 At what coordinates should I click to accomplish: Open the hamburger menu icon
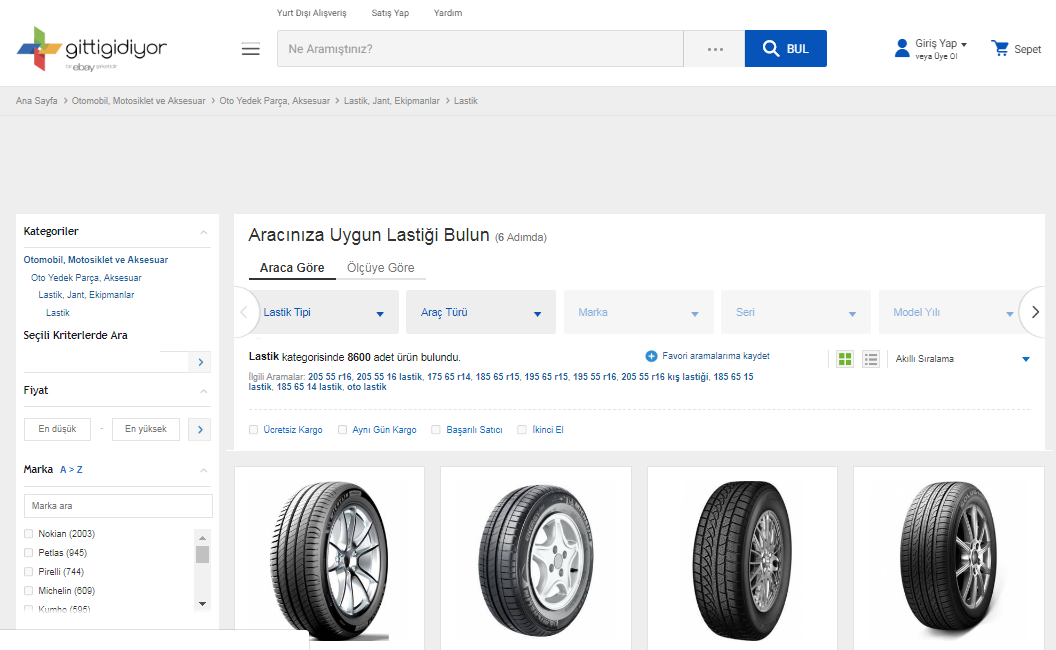(250, 49)
